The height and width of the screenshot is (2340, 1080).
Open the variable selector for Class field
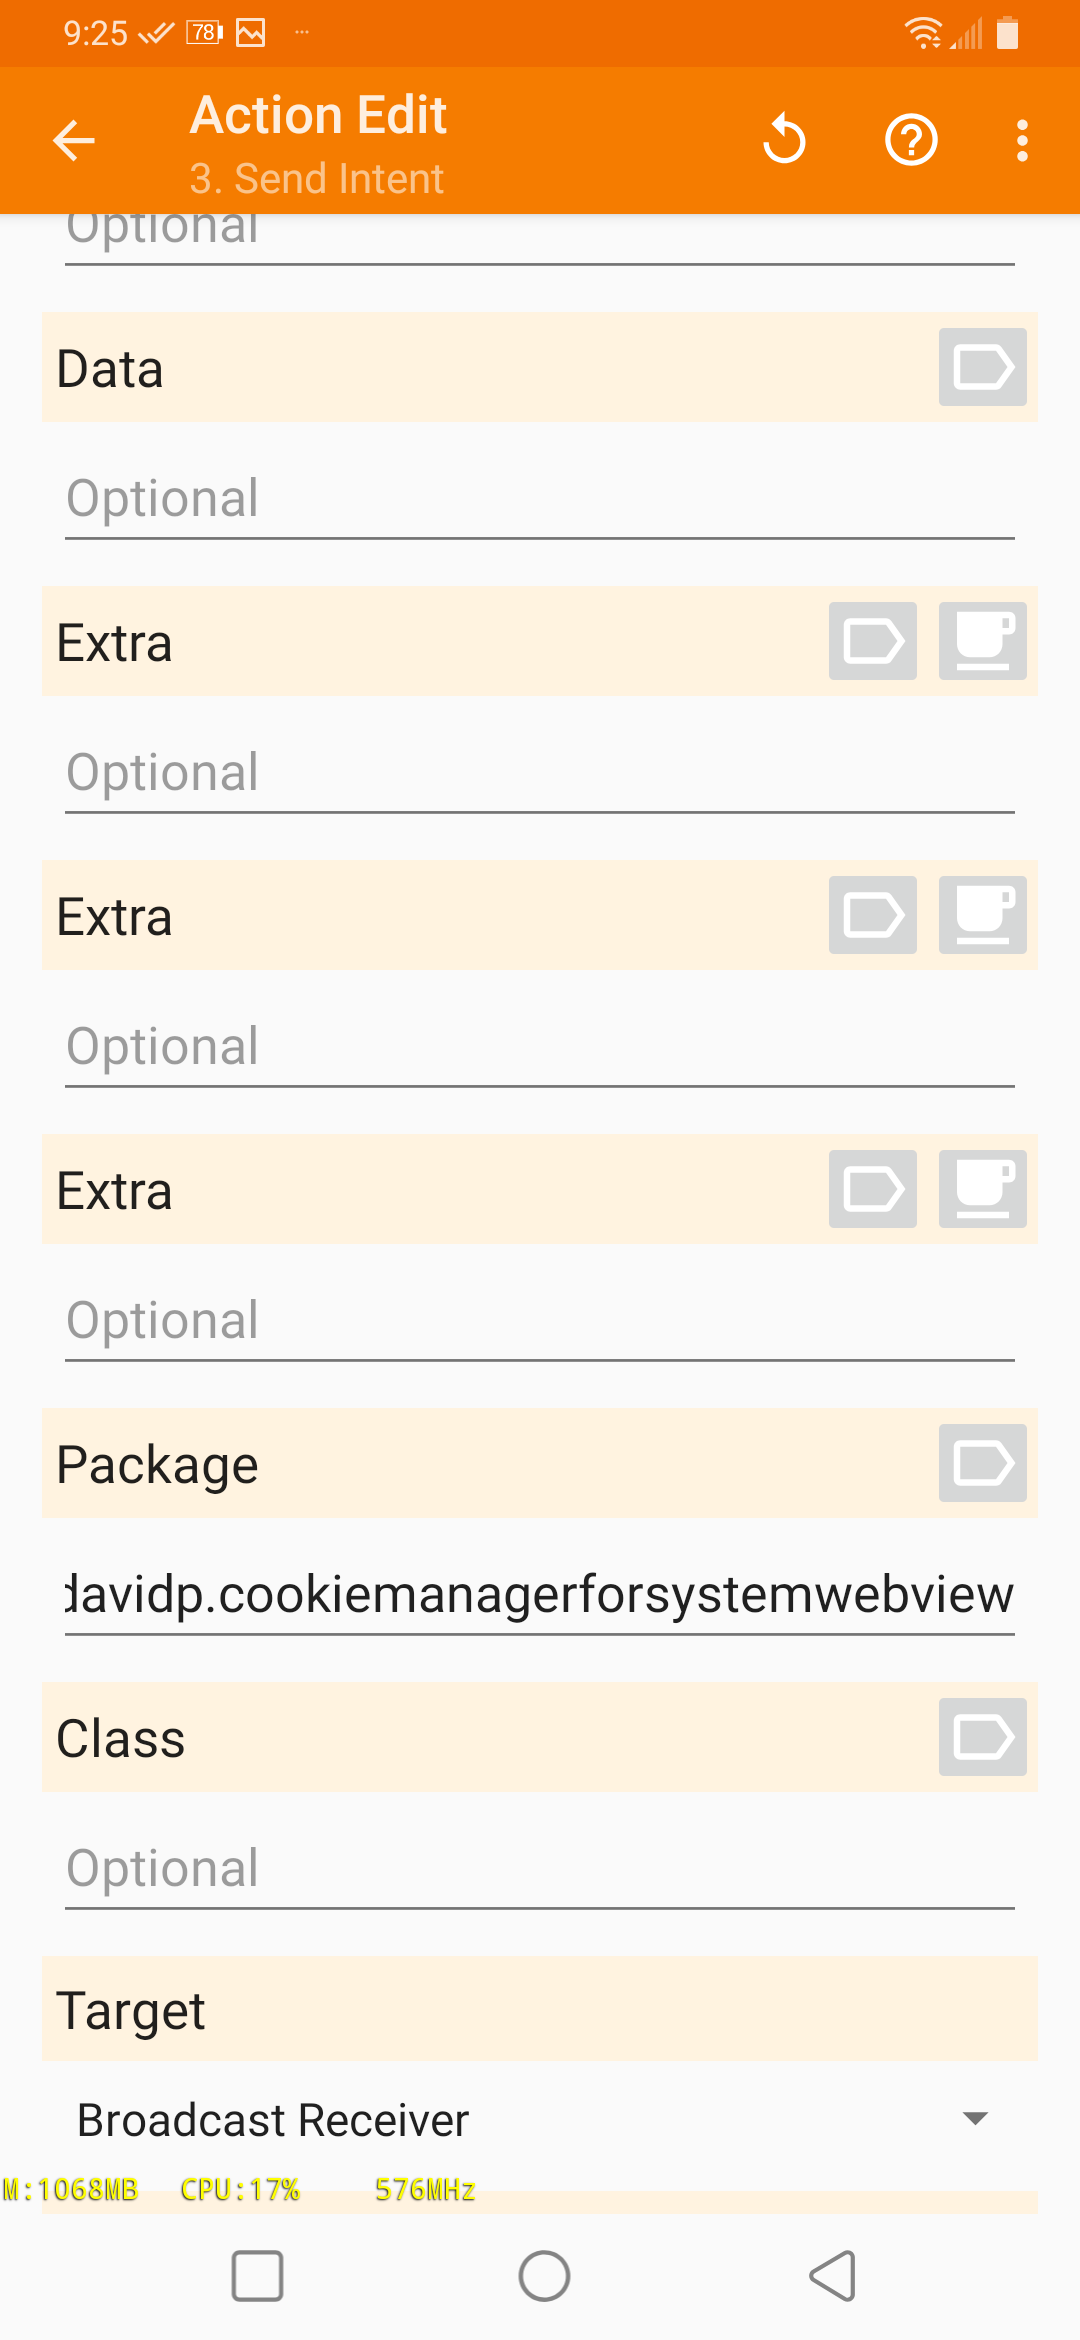tap(981, 1737)
